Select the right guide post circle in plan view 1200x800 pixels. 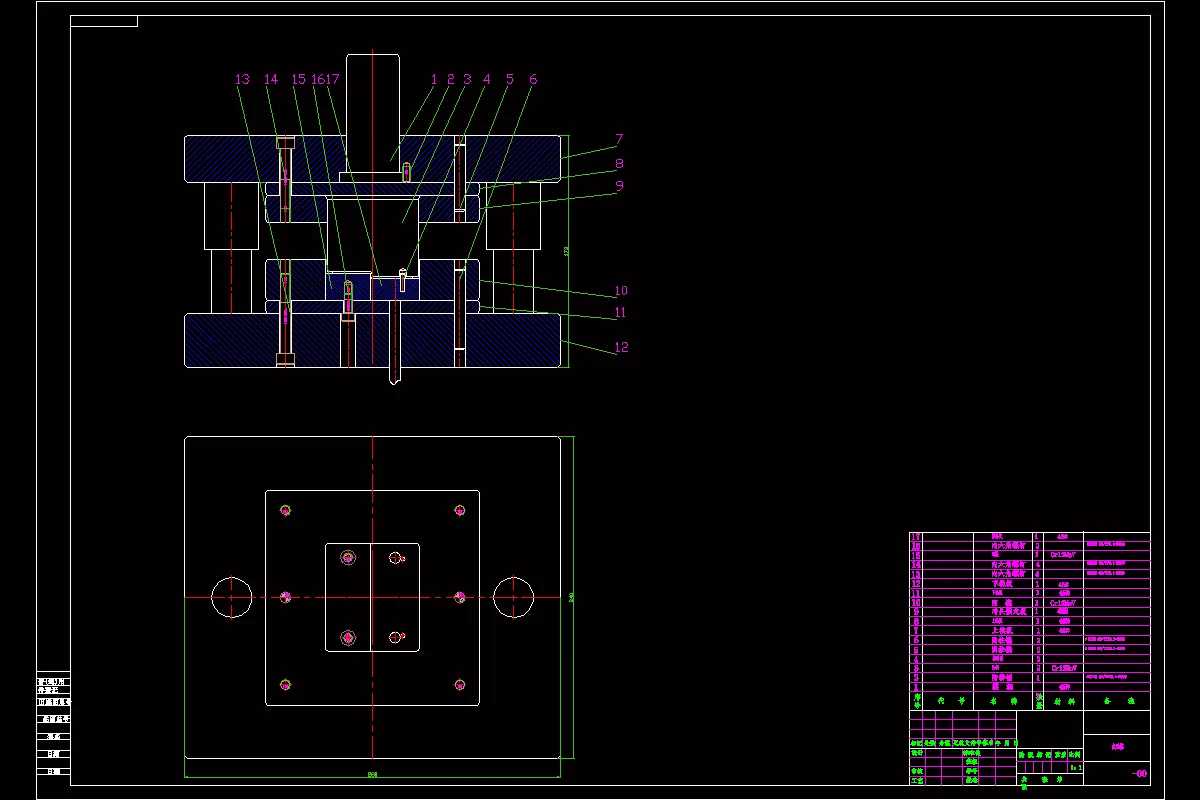point(513,597)
